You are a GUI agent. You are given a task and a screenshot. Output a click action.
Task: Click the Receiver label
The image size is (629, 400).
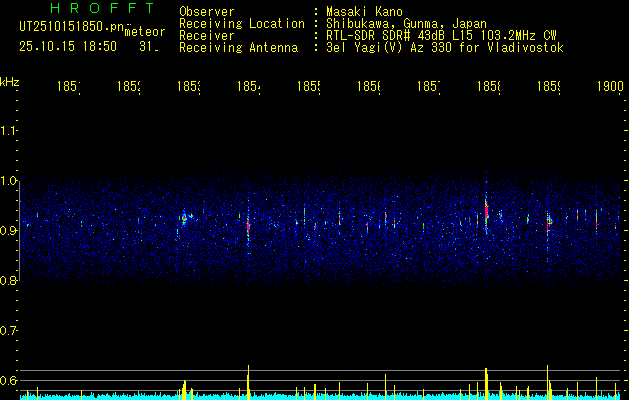coord(207,36)
